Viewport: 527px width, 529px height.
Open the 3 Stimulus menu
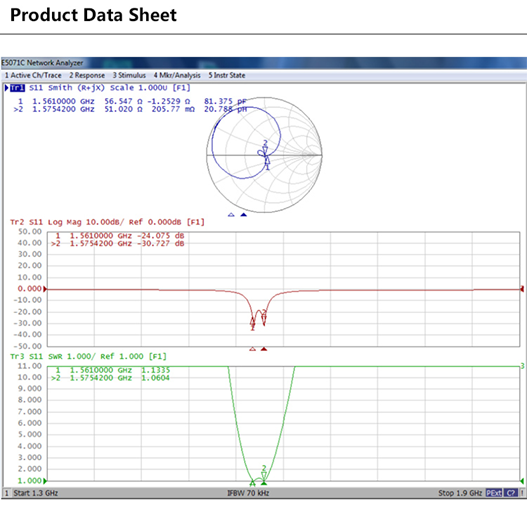129,75
